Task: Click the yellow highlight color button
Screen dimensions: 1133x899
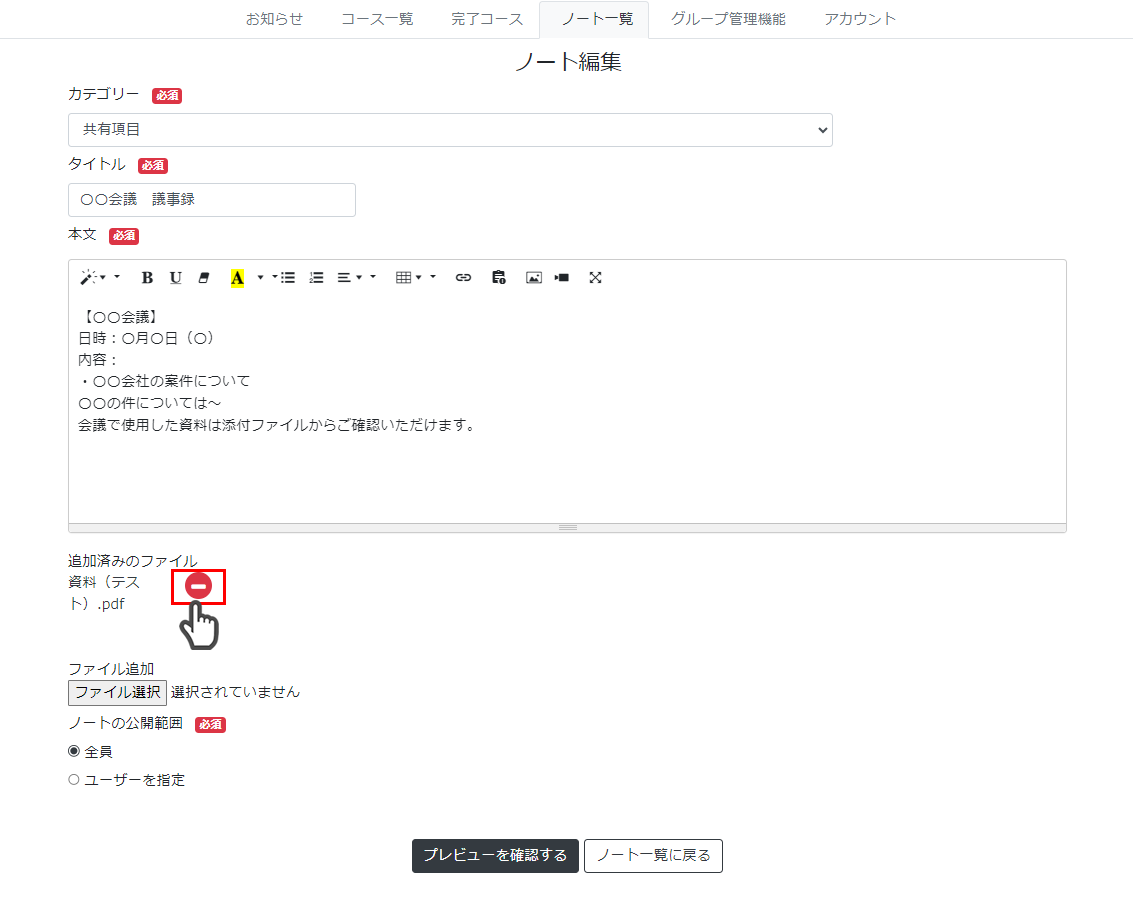Action: (x=237, y=278)
